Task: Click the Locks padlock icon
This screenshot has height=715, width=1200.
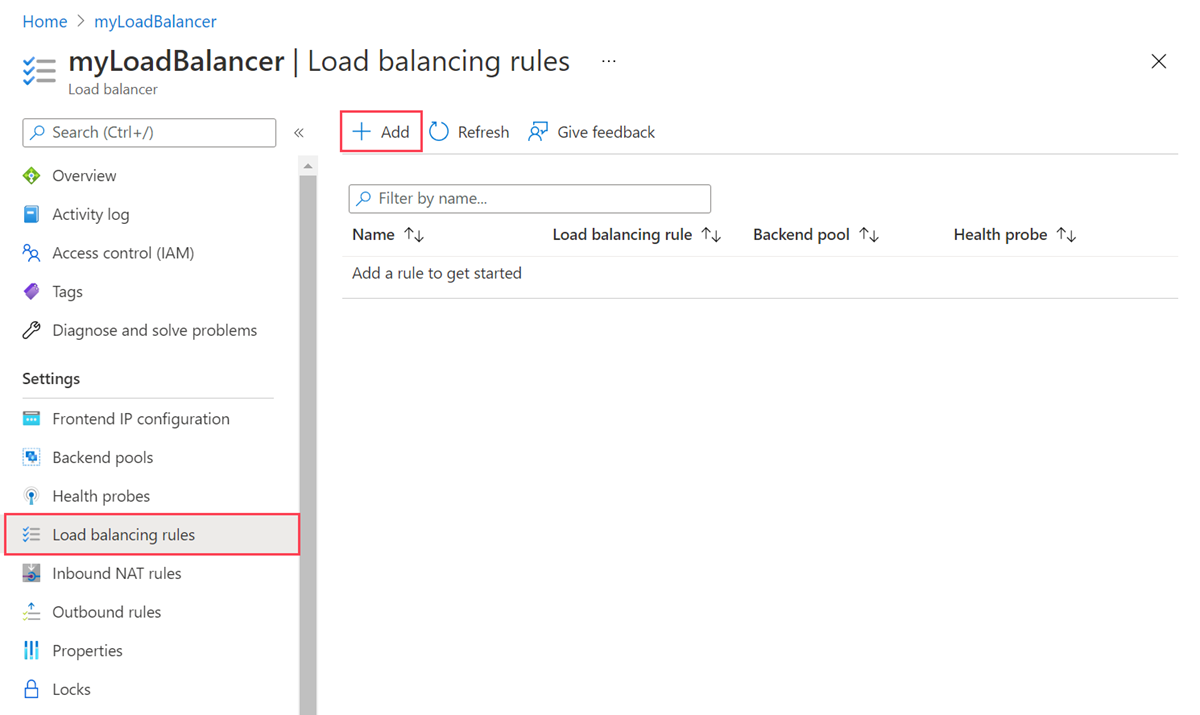Action: pyautogui.click(x=31, y=689)
